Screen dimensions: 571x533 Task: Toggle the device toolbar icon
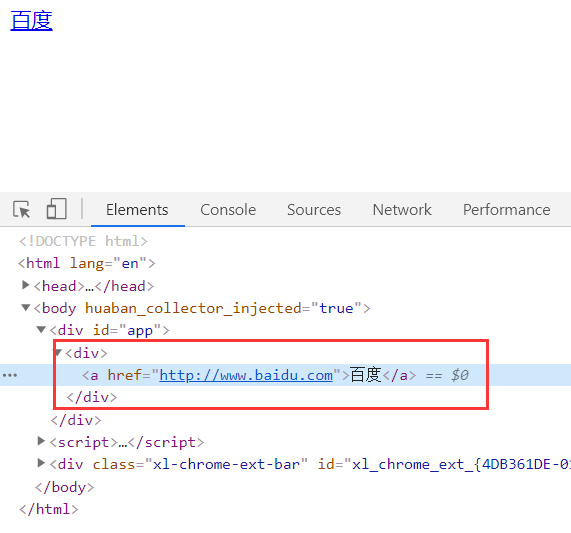[56, 209]
